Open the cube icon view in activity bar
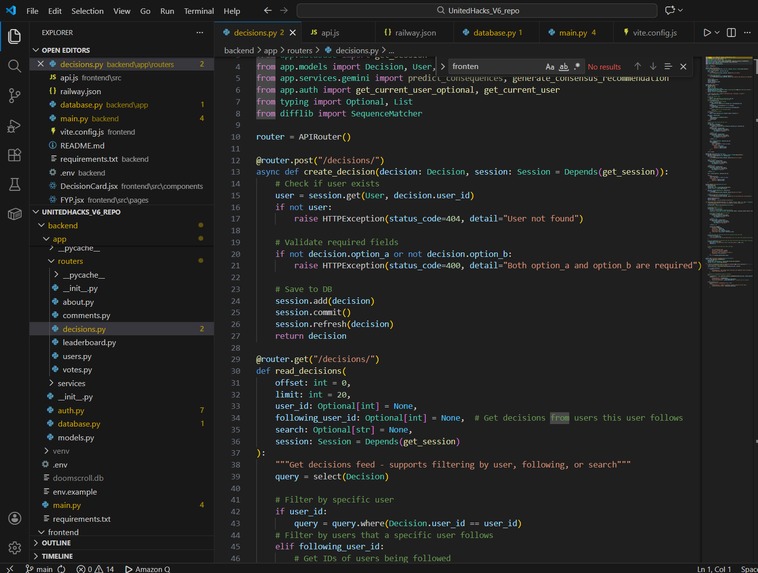 15,214
